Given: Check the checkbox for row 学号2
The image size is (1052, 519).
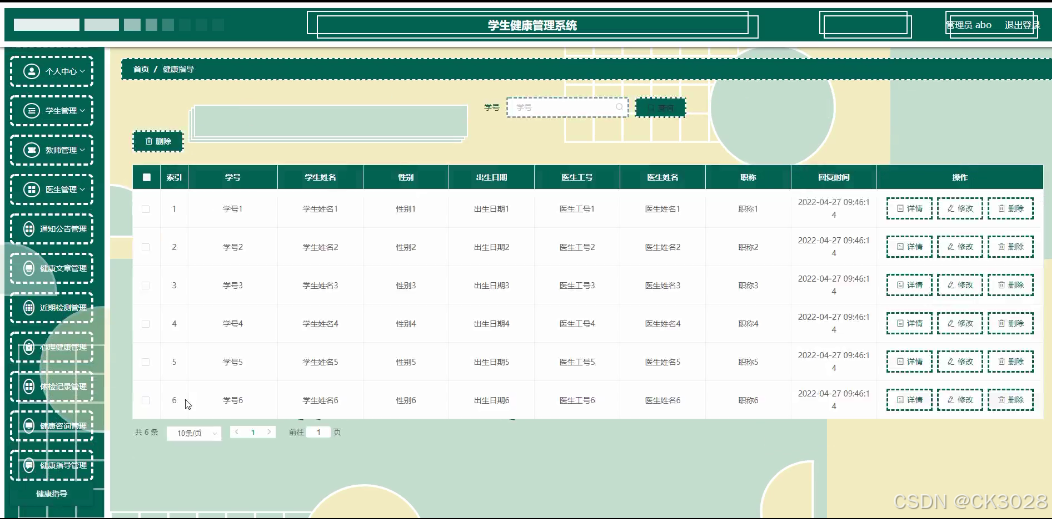Looking at the screenshot, I should (x=146, y=247).
